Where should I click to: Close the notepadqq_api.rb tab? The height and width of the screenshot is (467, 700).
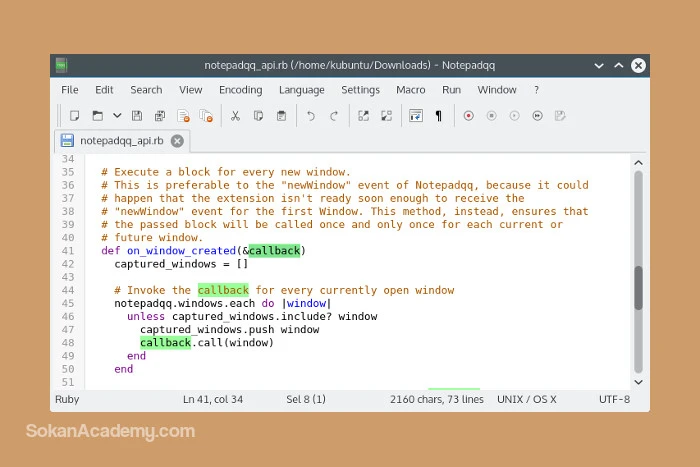coord(177,141)
